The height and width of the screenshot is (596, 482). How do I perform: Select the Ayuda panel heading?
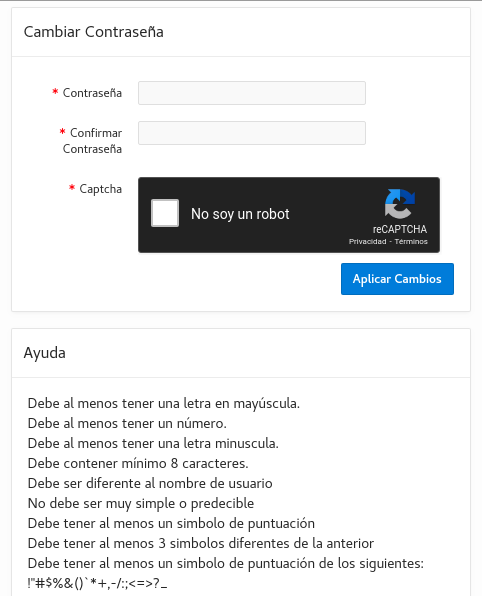pyautogui.click(x=44, y=353)
